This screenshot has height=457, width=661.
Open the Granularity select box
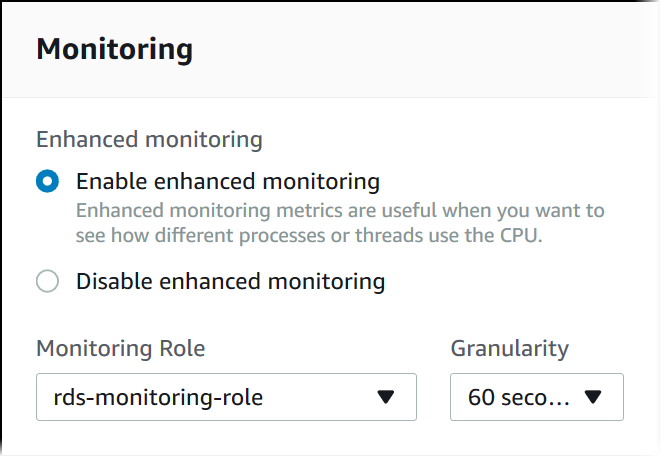point(537,397)
